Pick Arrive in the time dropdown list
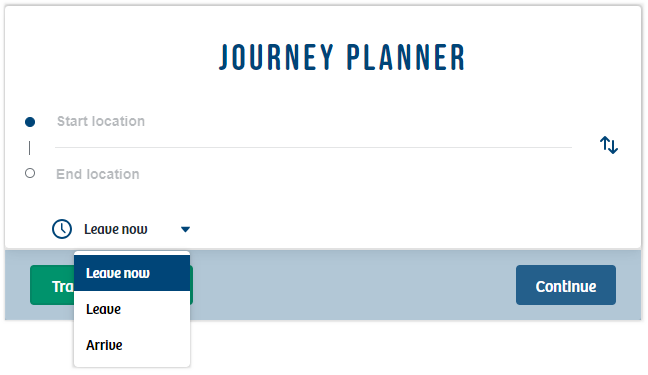The height and width of the screenshot is (375, 648). pyautogui.click(x=132, y=345)
